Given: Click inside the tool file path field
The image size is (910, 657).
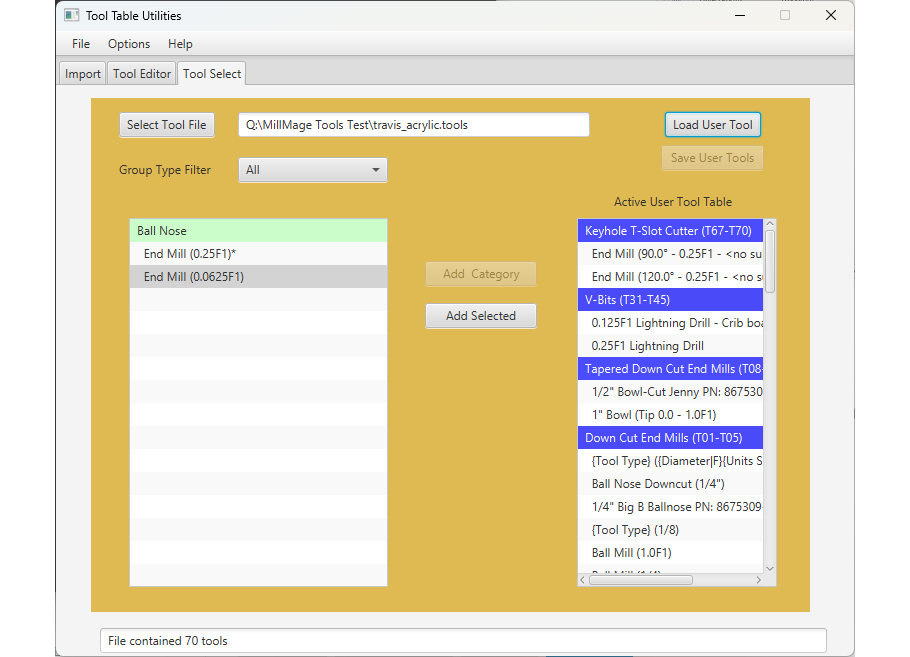Looking at the screenshot, I should (415, 124).
